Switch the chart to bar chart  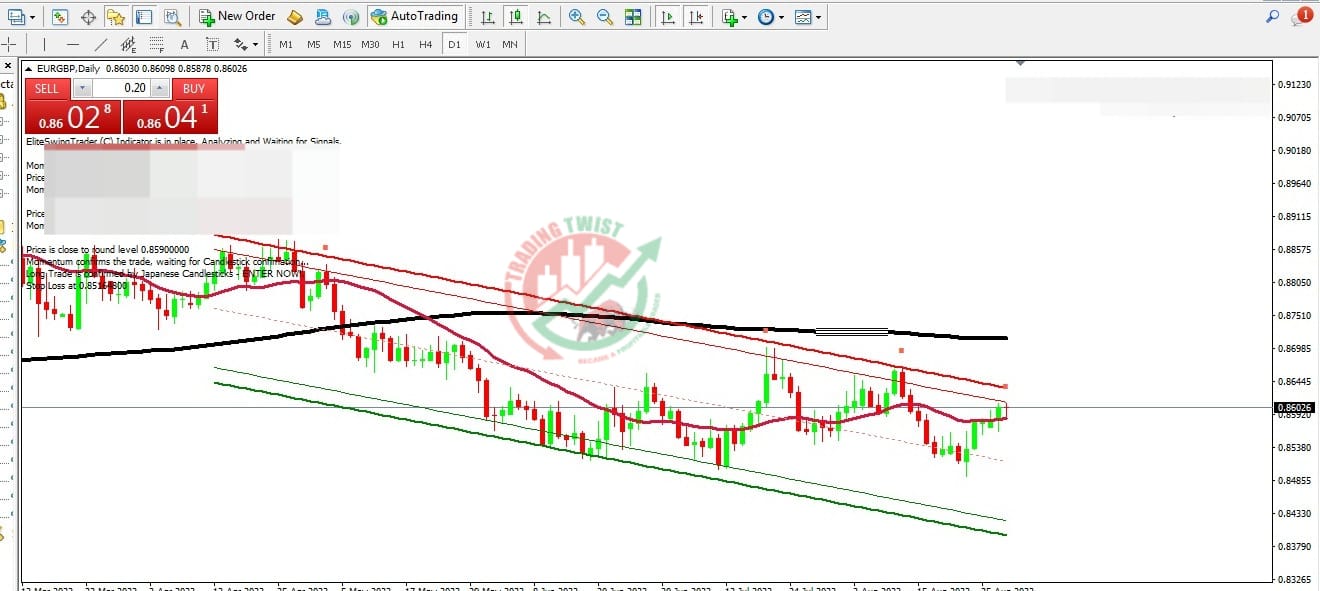coord(487,17)
